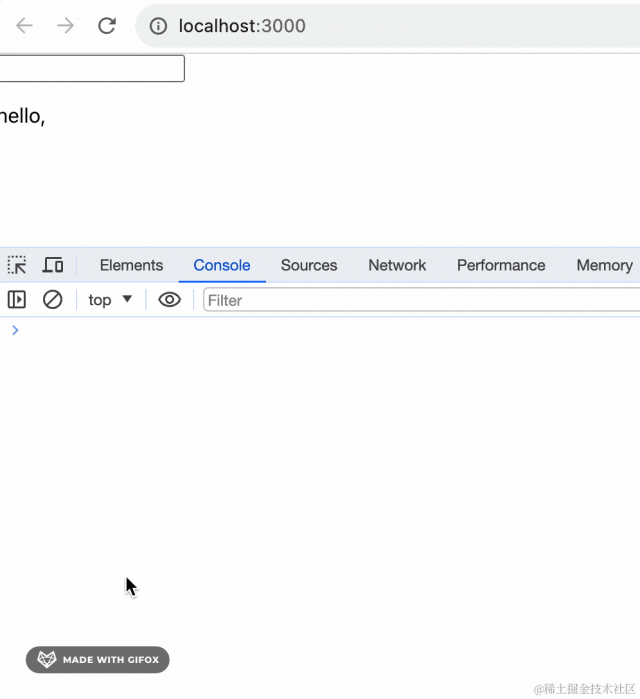The height and width of the screenshot is (699, 640).
Task: Select the Console tab
Action: 222,265
